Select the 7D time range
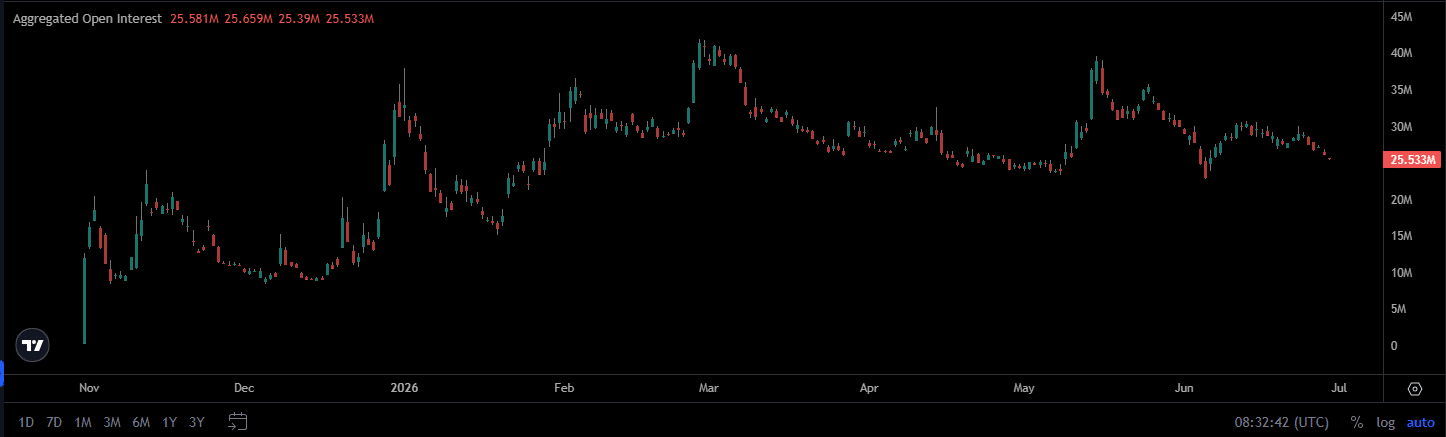Image resolution: width=1446 pixels, height=437 pixels. pos(54,422)
